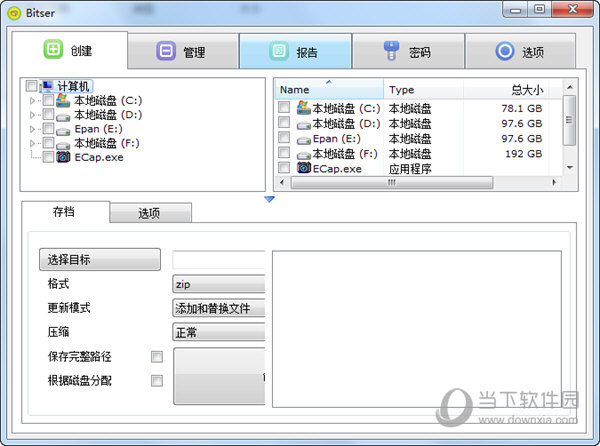Expand the C: drive tree node

pos(33,101)
